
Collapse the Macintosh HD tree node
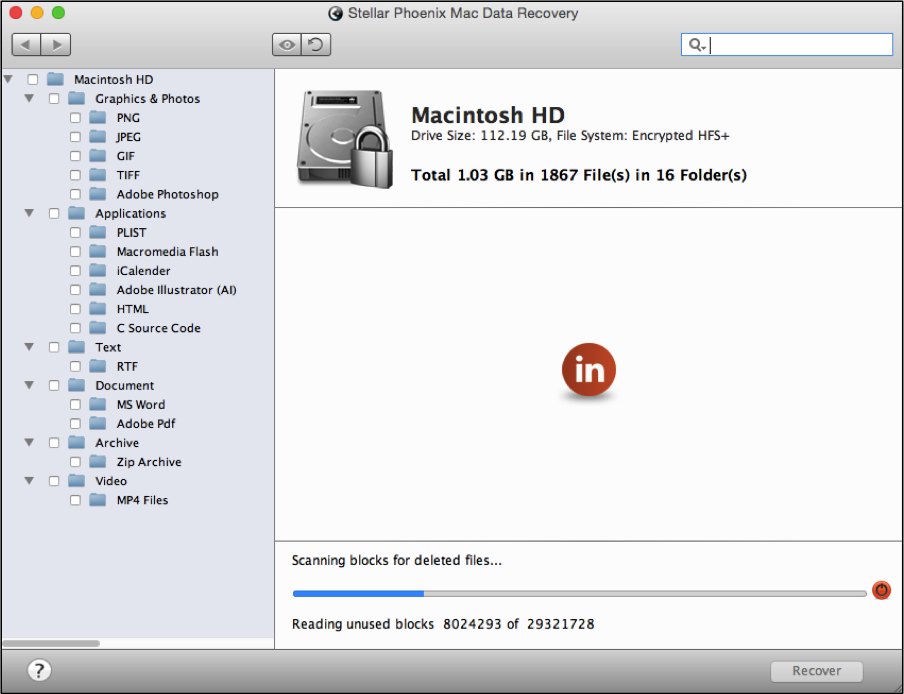pos(8,79)
